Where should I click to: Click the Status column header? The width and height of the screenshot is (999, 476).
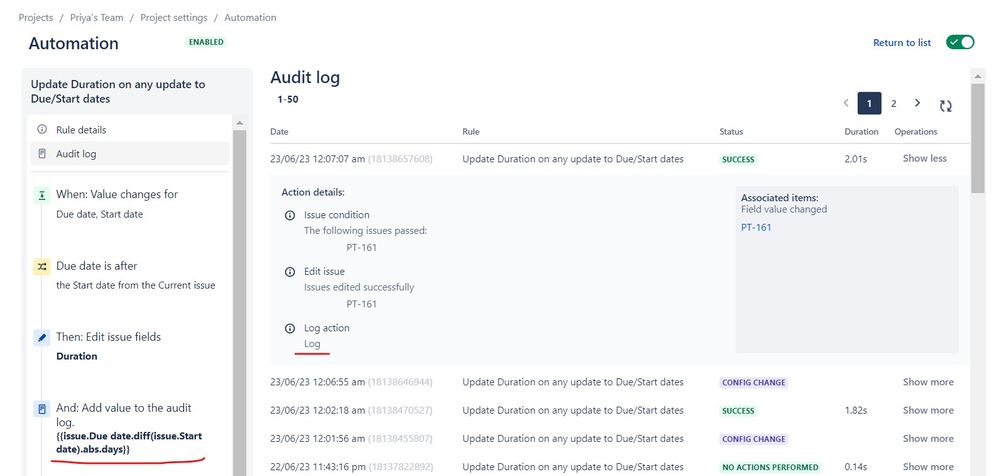point(731,132)
